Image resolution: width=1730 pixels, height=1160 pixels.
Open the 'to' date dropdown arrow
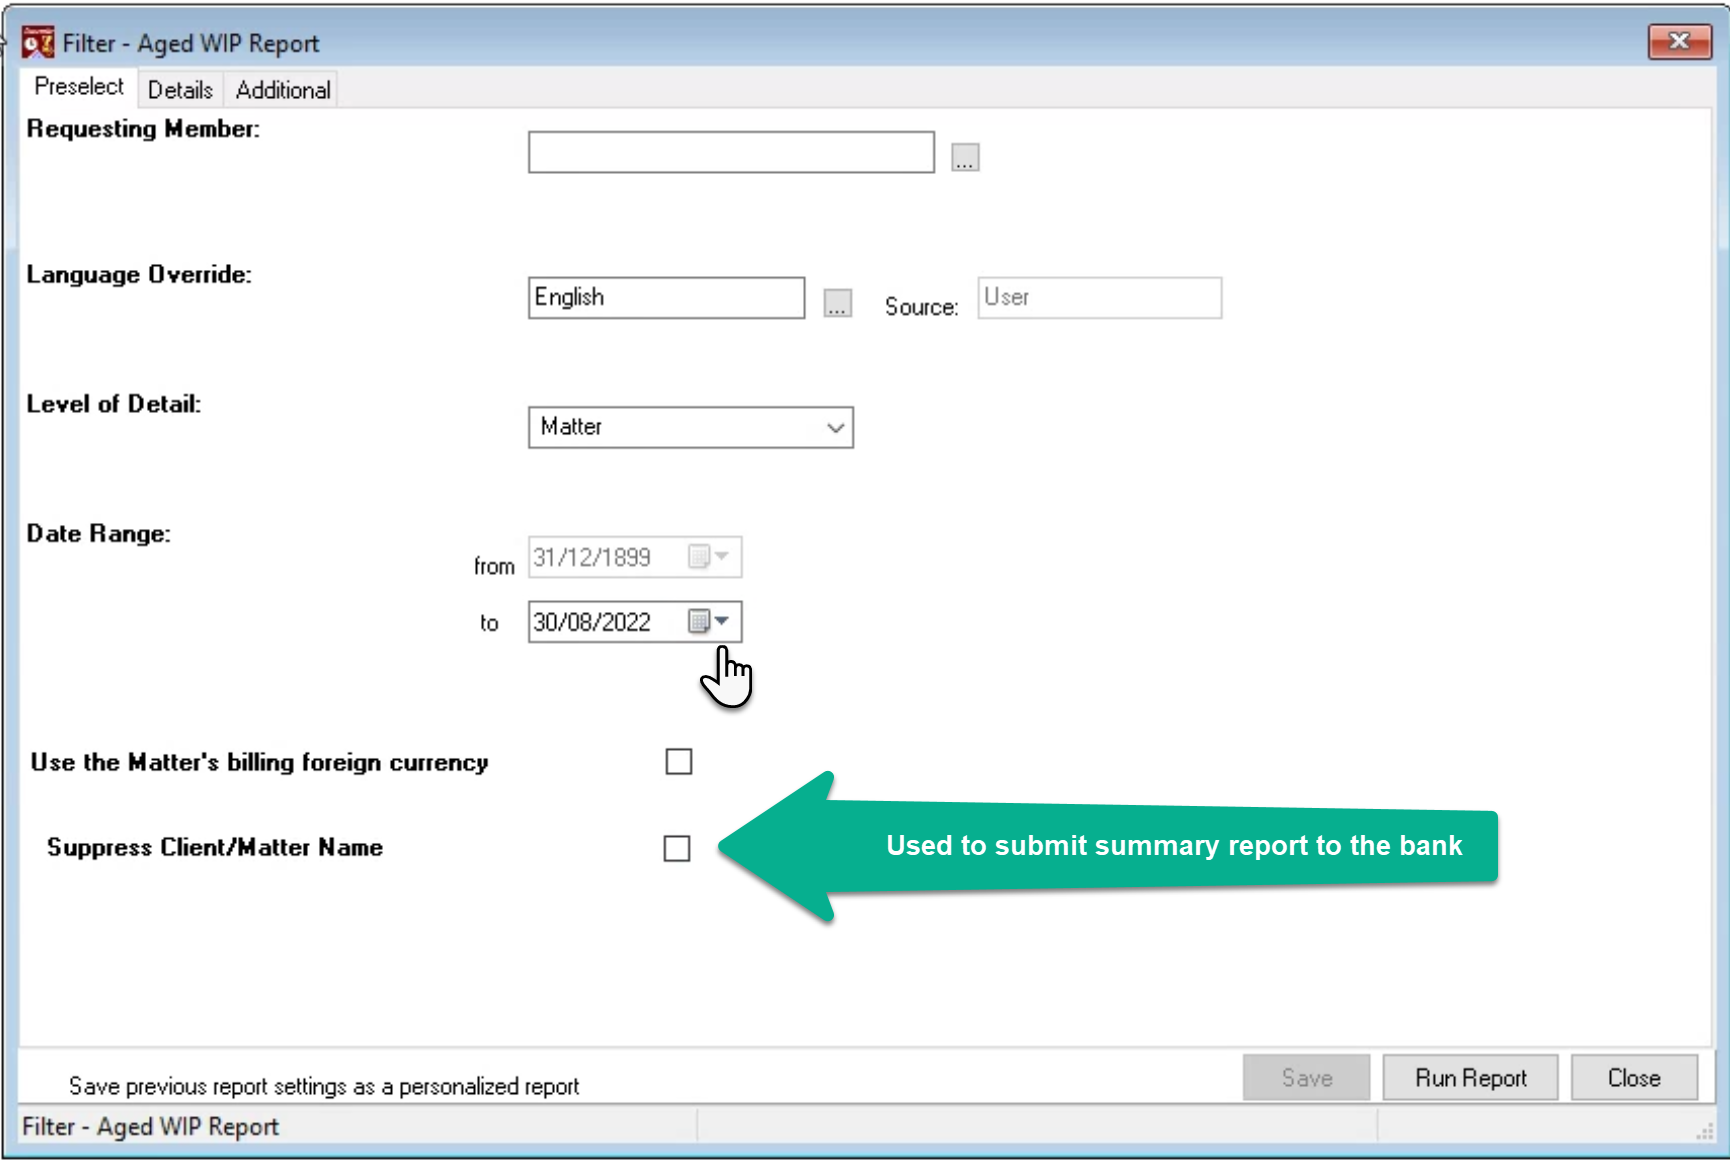722,621
